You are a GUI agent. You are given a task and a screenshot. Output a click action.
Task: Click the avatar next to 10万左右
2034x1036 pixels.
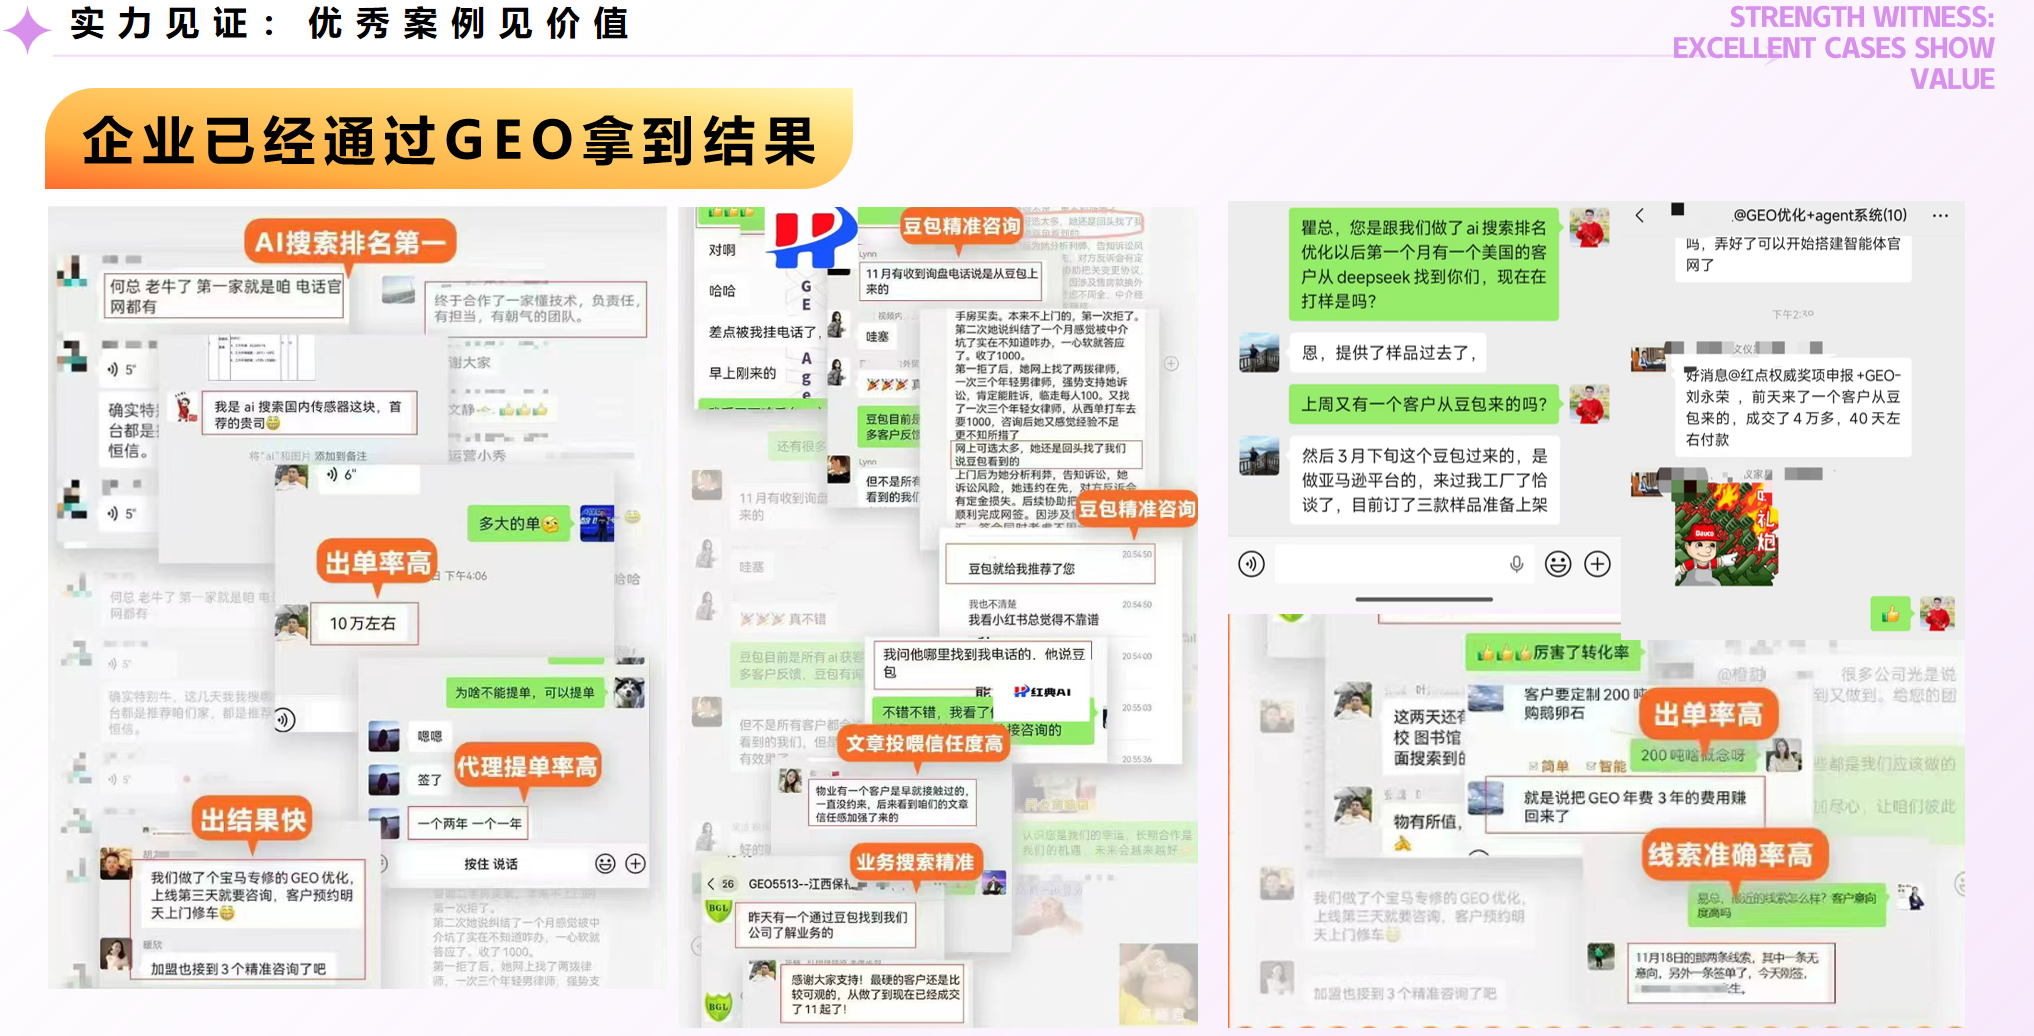(x=291, y=622)
